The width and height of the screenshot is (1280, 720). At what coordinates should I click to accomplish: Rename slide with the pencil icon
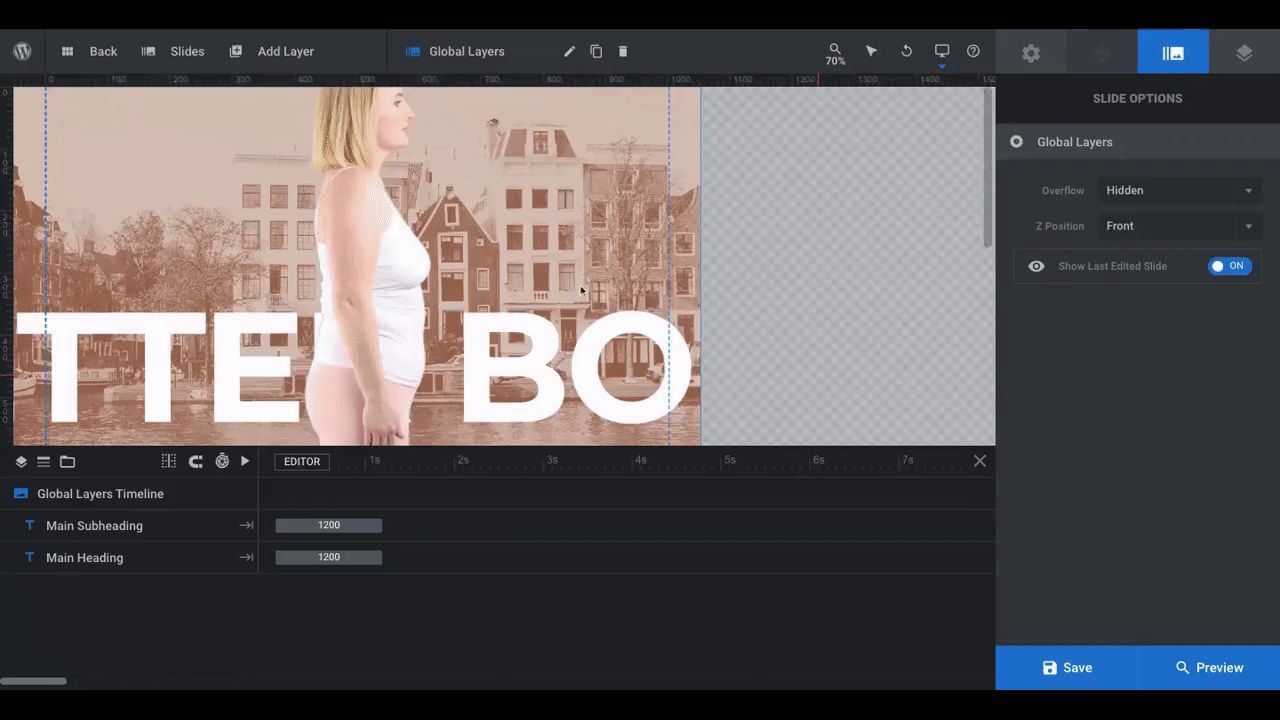[x=569, y=51]
